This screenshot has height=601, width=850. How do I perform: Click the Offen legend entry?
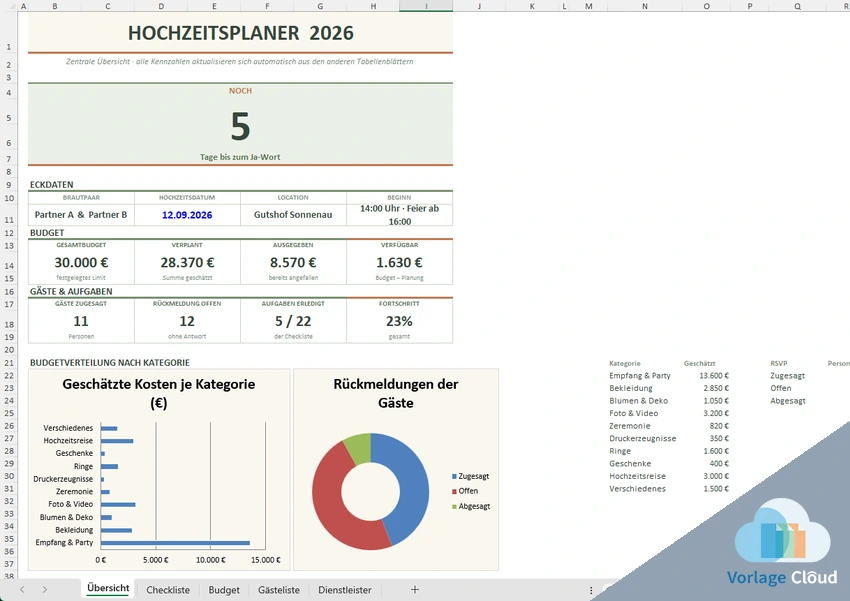click(465, 491)
